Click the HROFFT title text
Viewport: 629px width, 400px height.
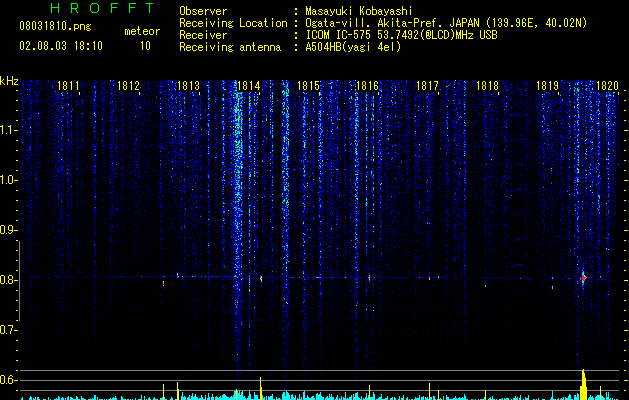(x=102, y=8)
